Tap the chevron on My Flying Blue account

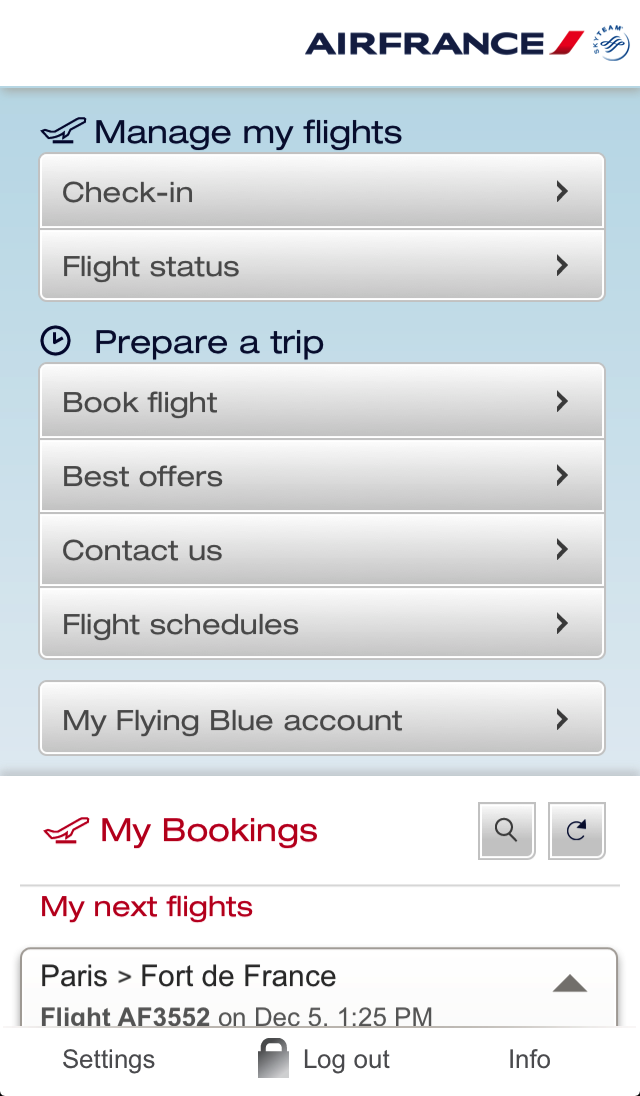(562, 719)
